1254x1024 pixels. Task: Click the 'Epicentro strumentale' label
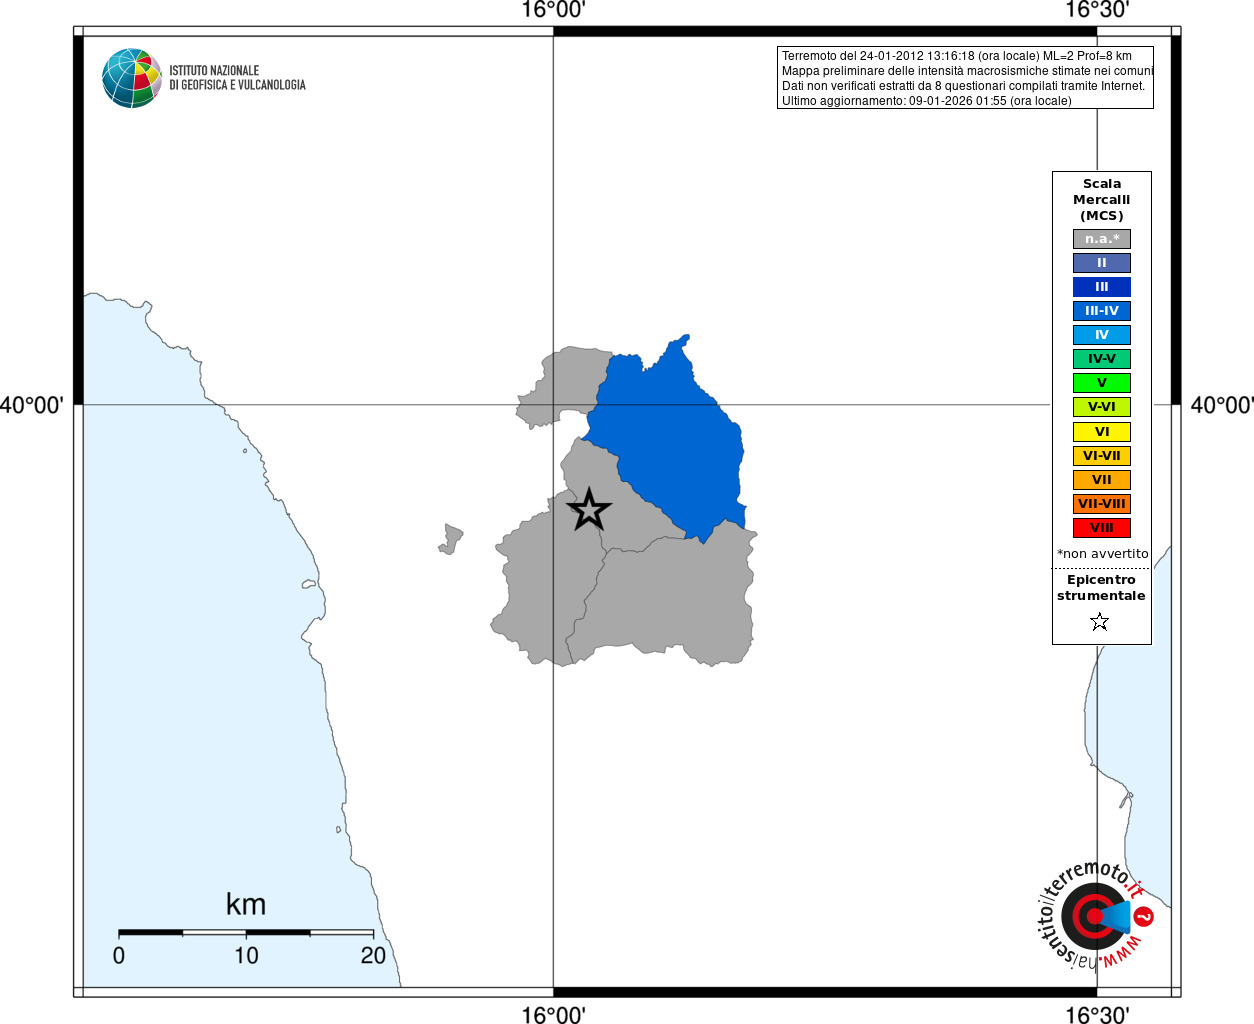coord(1101,588)
